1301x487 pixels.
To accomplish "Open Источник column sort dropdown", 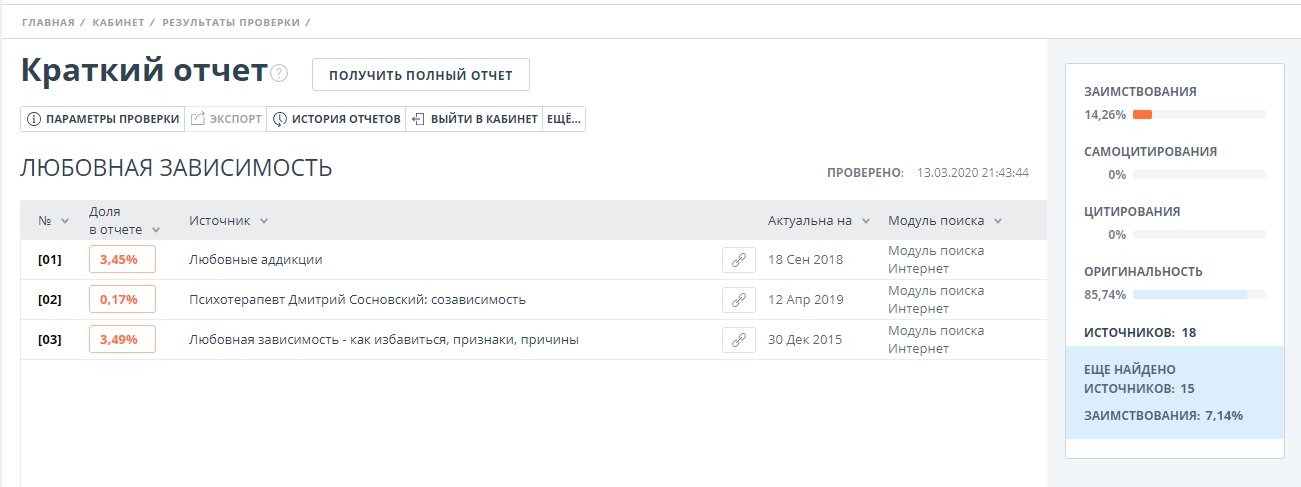I will coord(264,221).
